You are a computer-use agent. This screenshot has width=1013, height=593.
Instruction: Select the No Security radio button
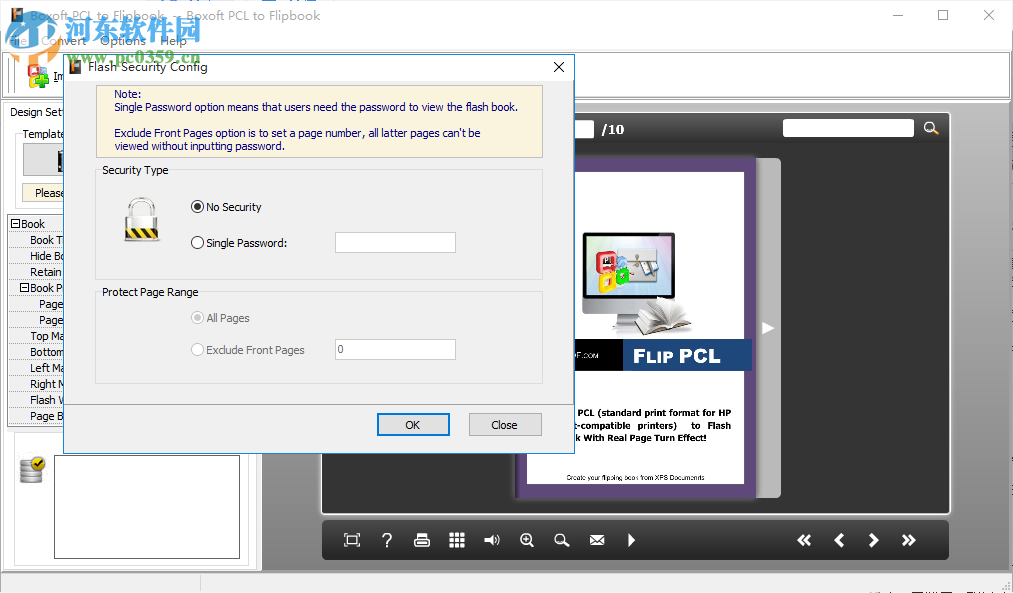(x=198, y=207)
